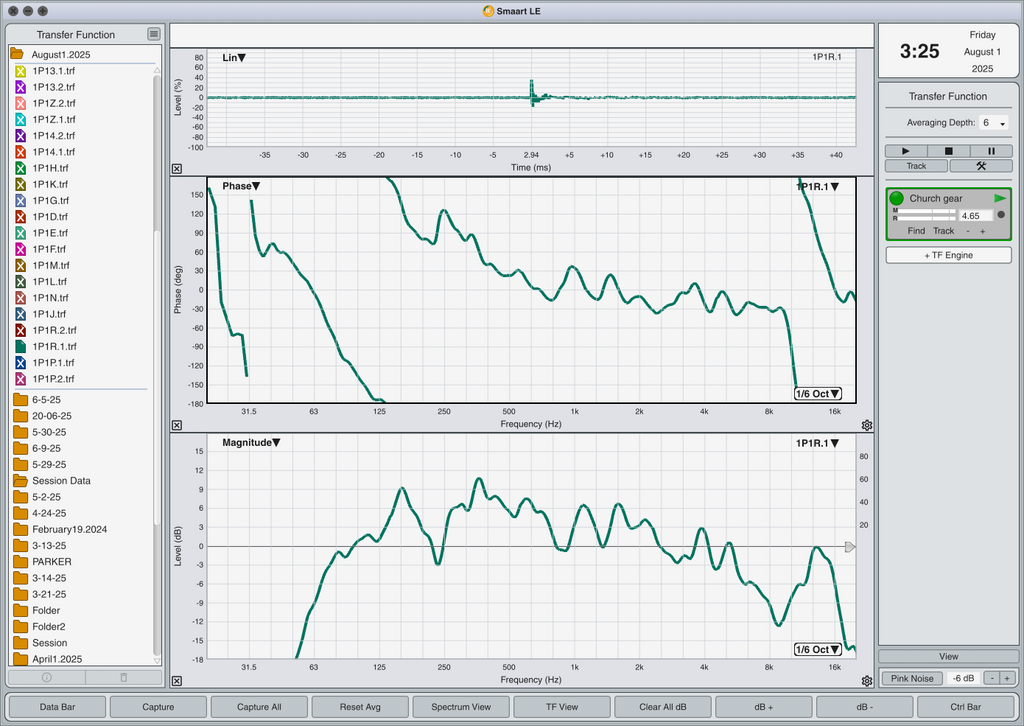
Task: Toggle the Pink Noise generator
Action: click(x=911, y=679)
